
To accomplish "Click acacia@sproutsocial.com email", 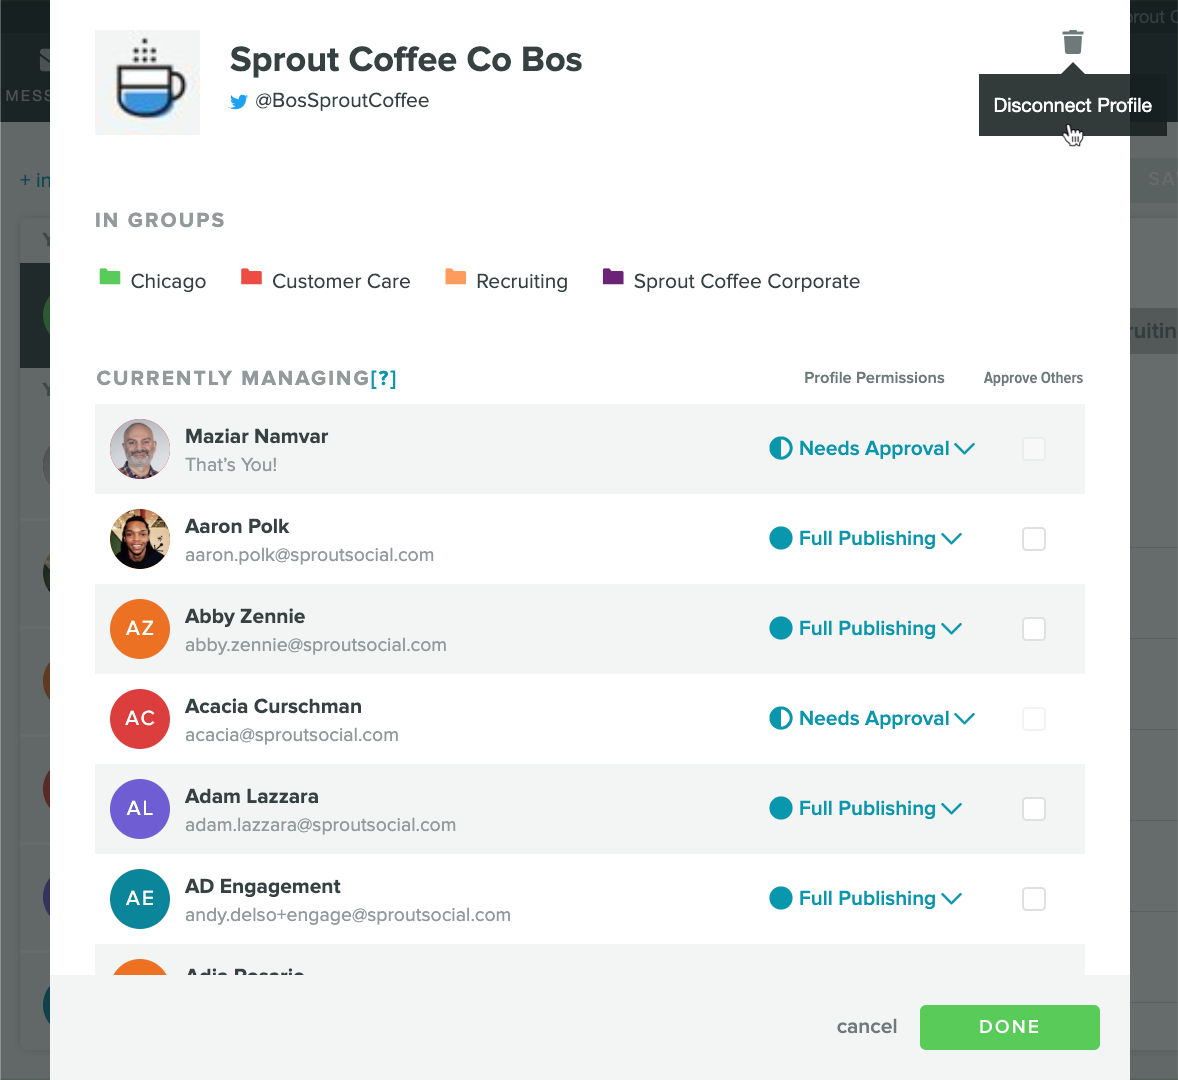I will (291, 735).
